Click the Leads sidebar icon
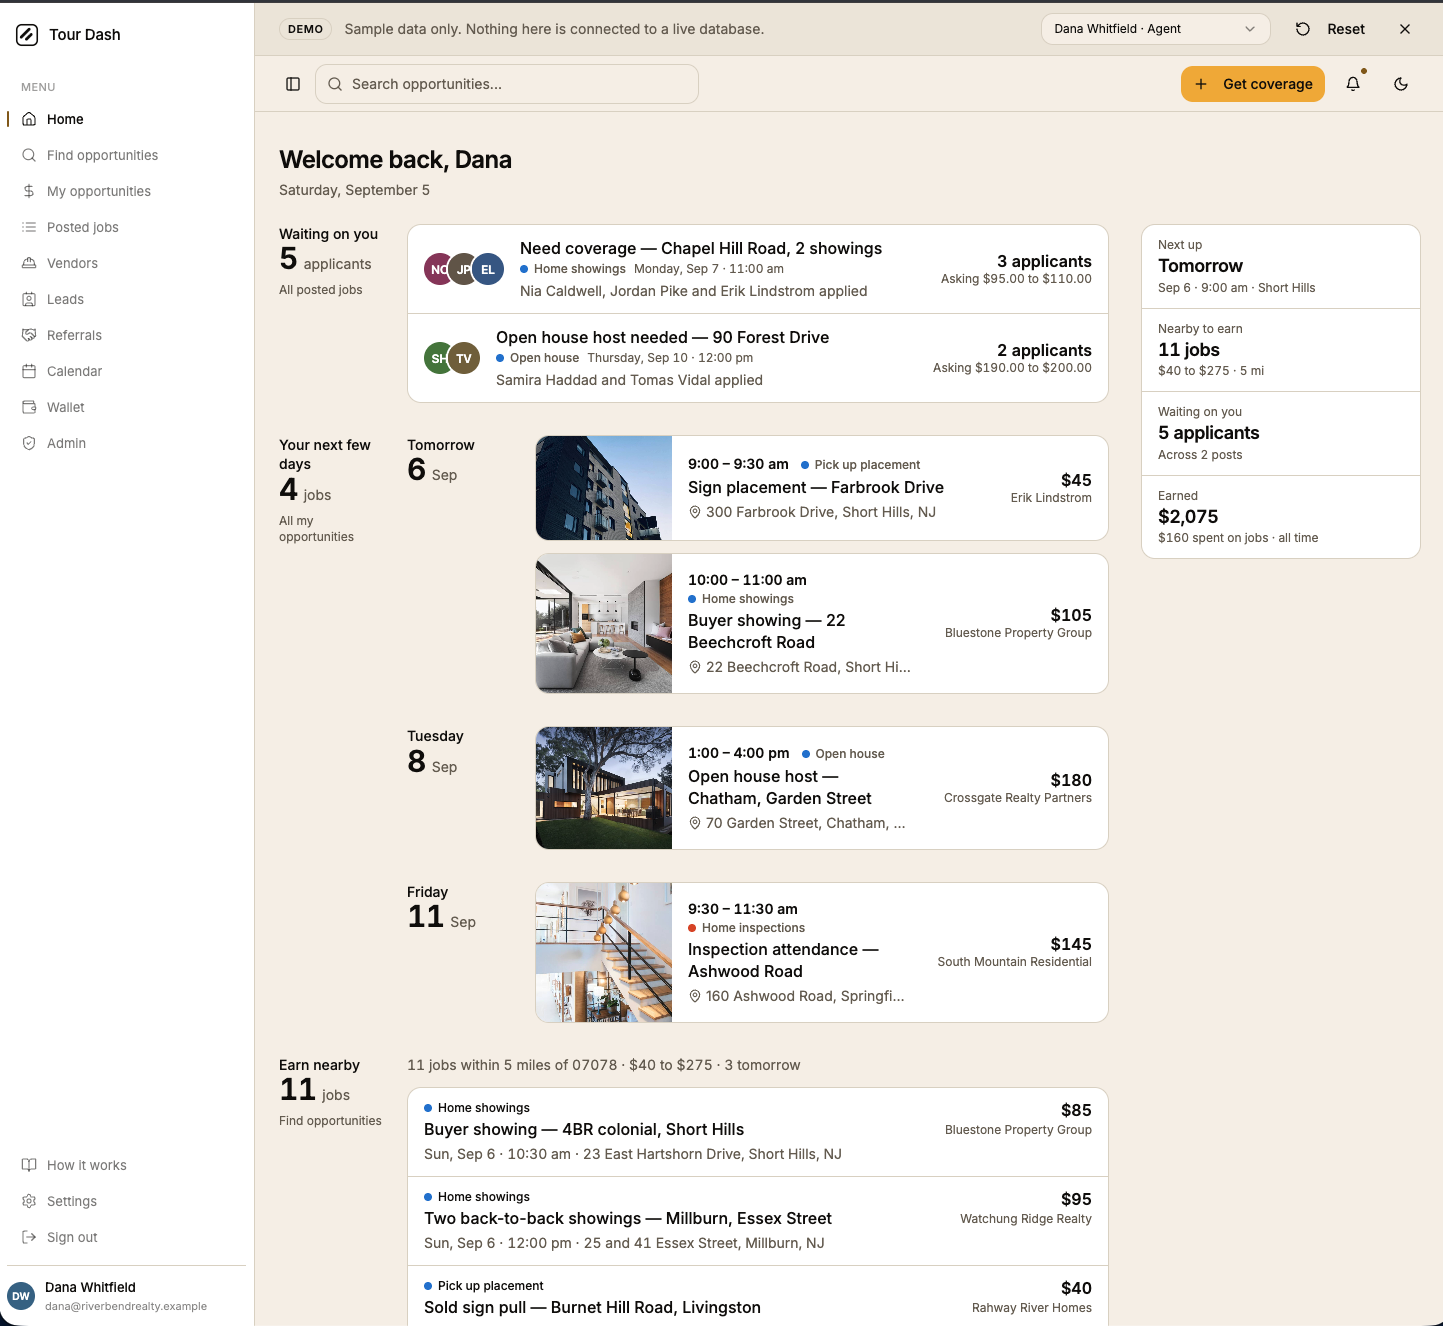 (x=29, y=299)
